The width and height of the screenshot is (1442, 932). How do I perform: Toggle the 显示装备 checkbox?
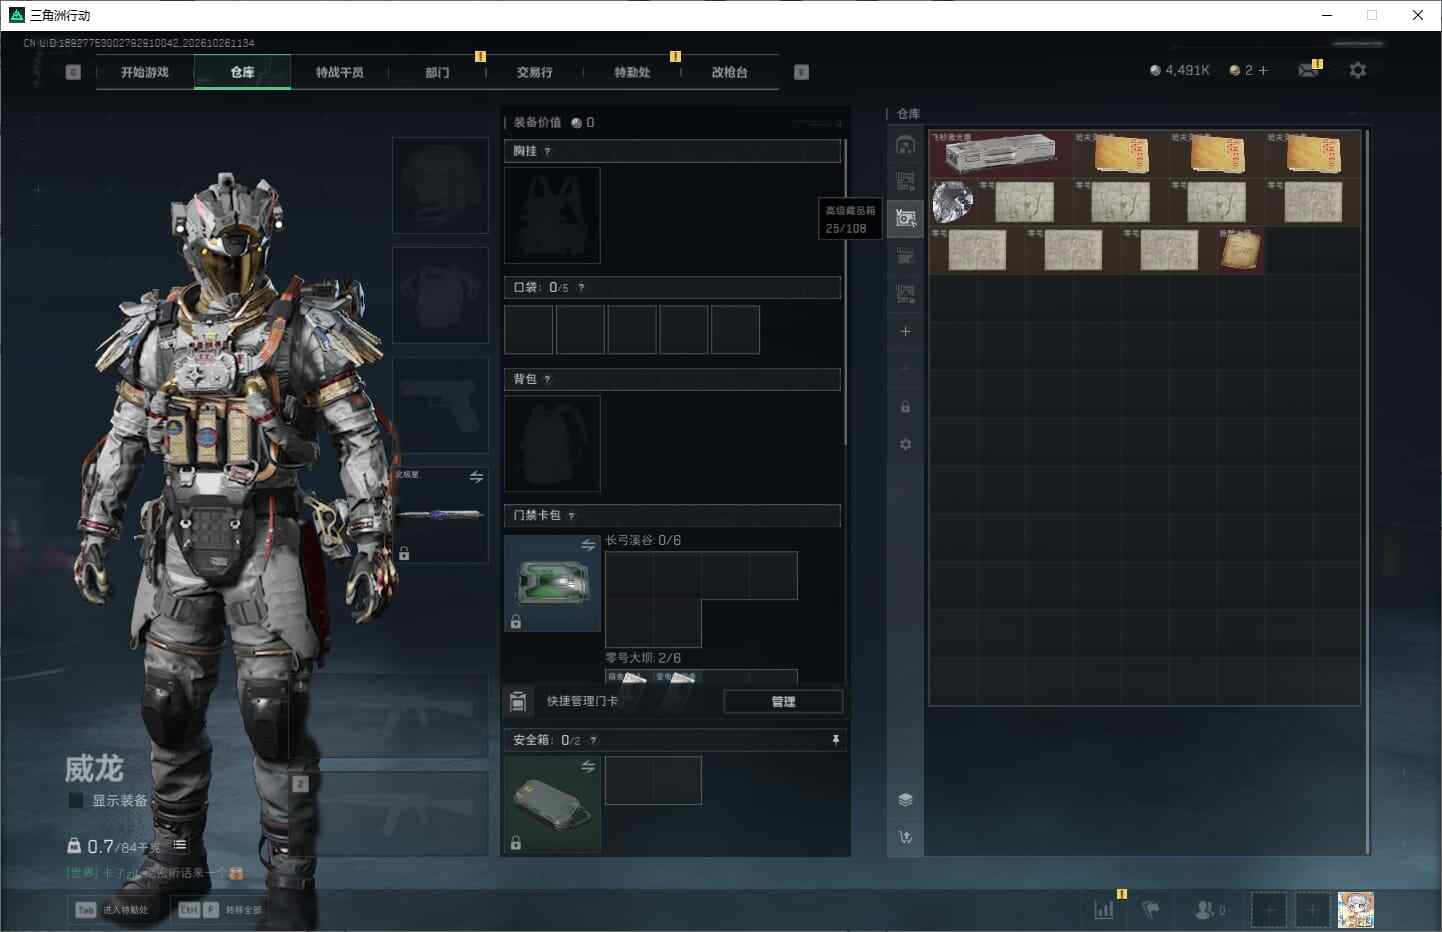(75, 801)
